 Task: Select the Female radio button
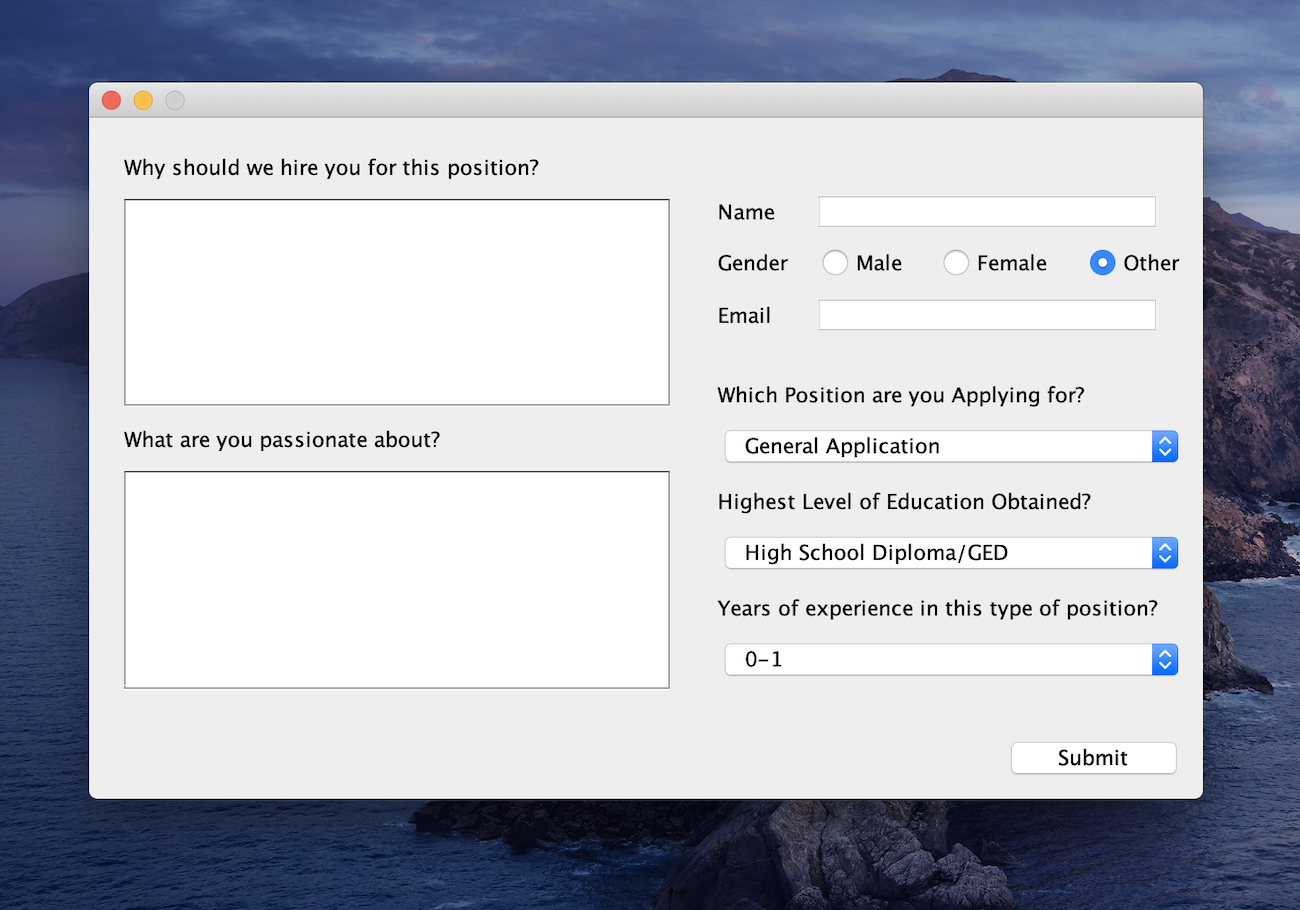tap(956, 263)
